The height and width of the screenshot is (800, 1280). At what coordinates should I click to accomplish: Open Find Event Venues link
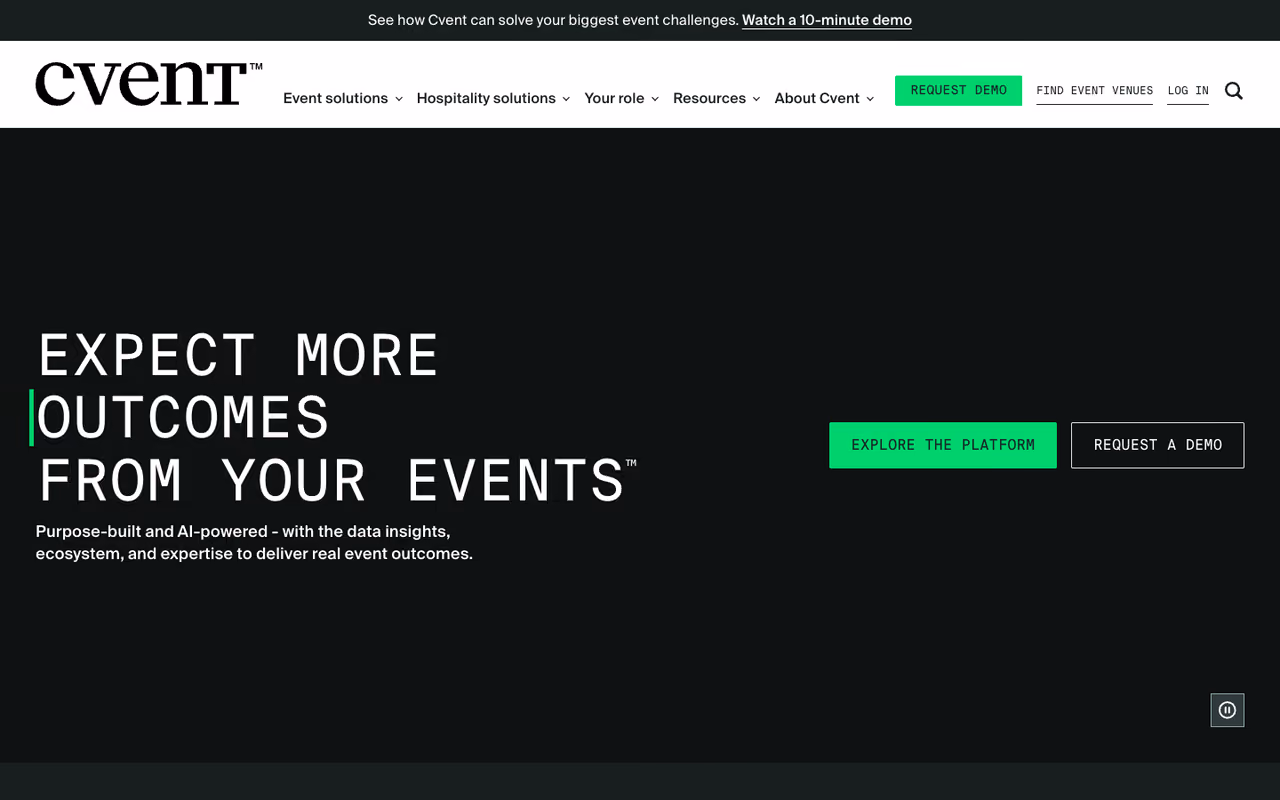(1094, 91)
